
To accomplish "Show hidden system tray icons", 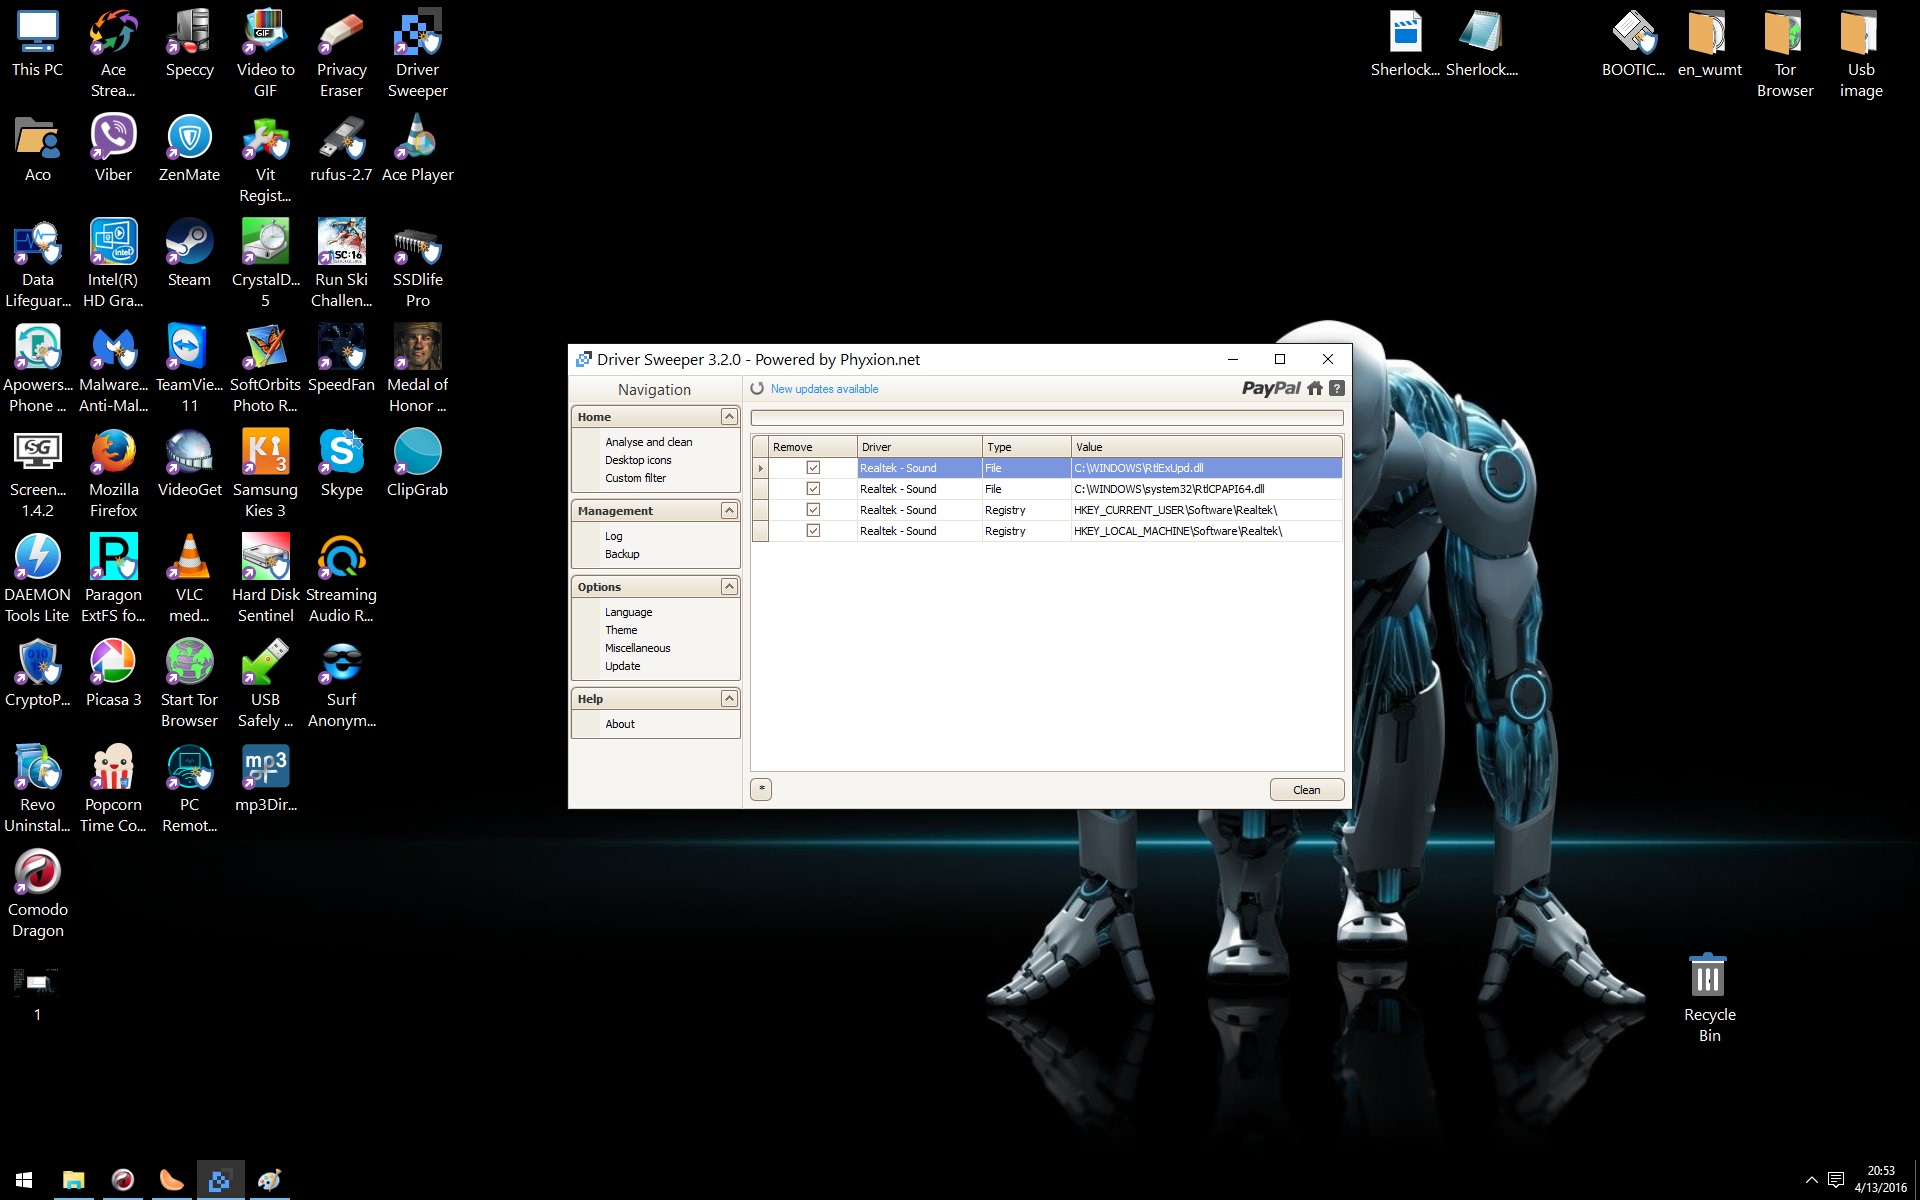I will point(1811,1180).
